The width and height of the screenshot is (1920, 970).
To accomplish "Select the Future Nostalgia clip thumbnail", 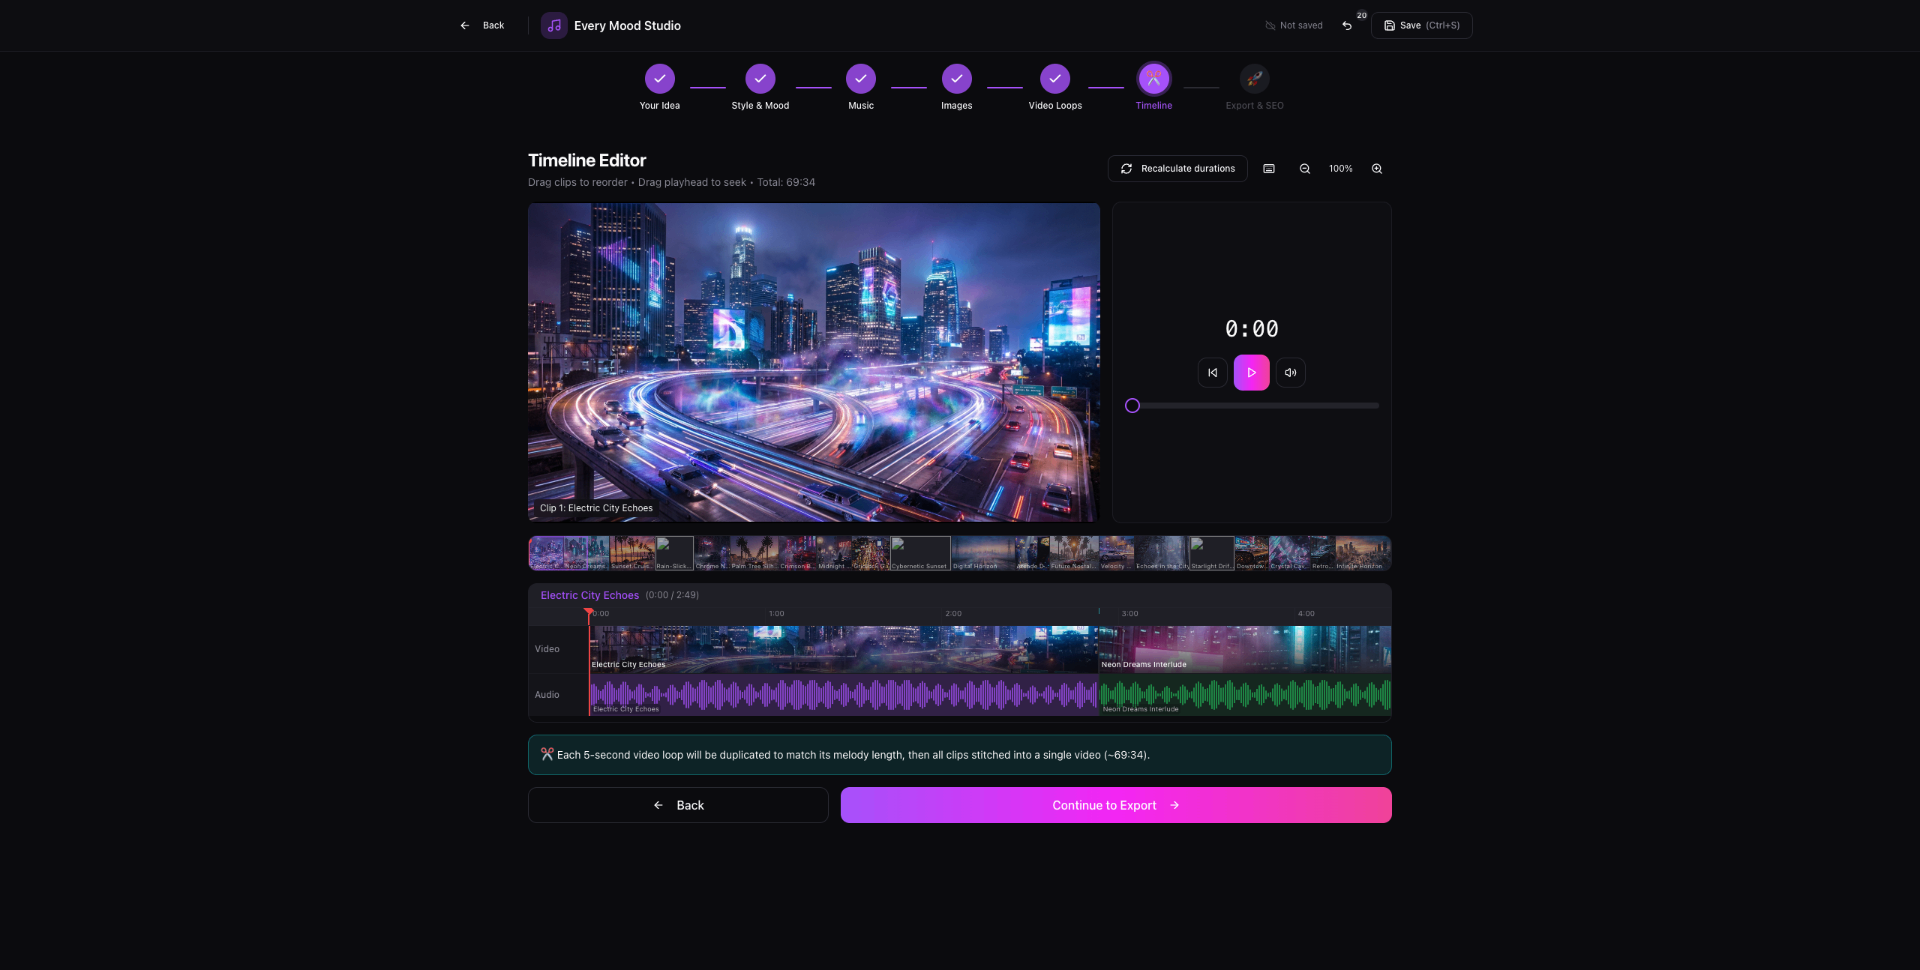I will pyautogui.click(x=1074, y=553).
